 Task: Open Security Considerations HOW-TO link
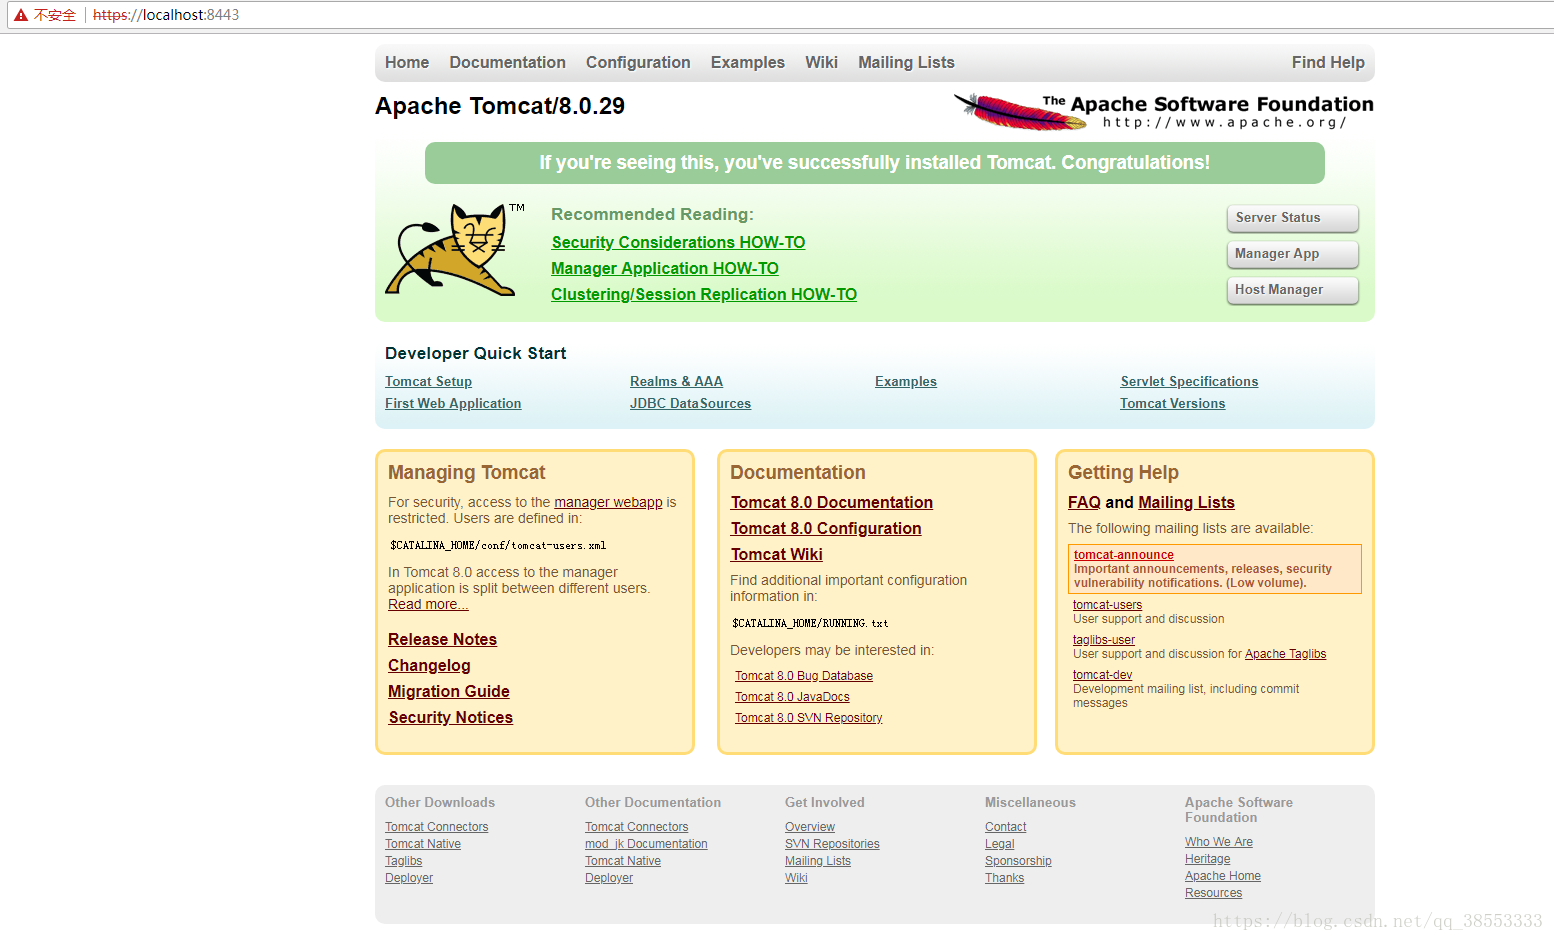click(x=678, y=242)
